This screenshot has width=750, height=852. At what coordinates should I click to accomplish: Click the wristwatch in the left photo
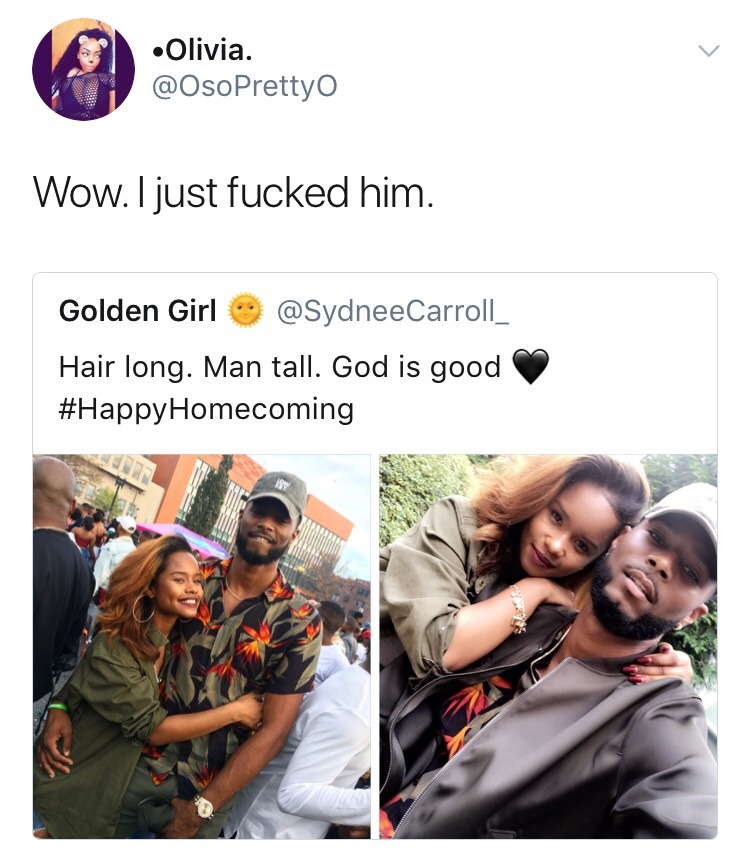tap(204, 806)
